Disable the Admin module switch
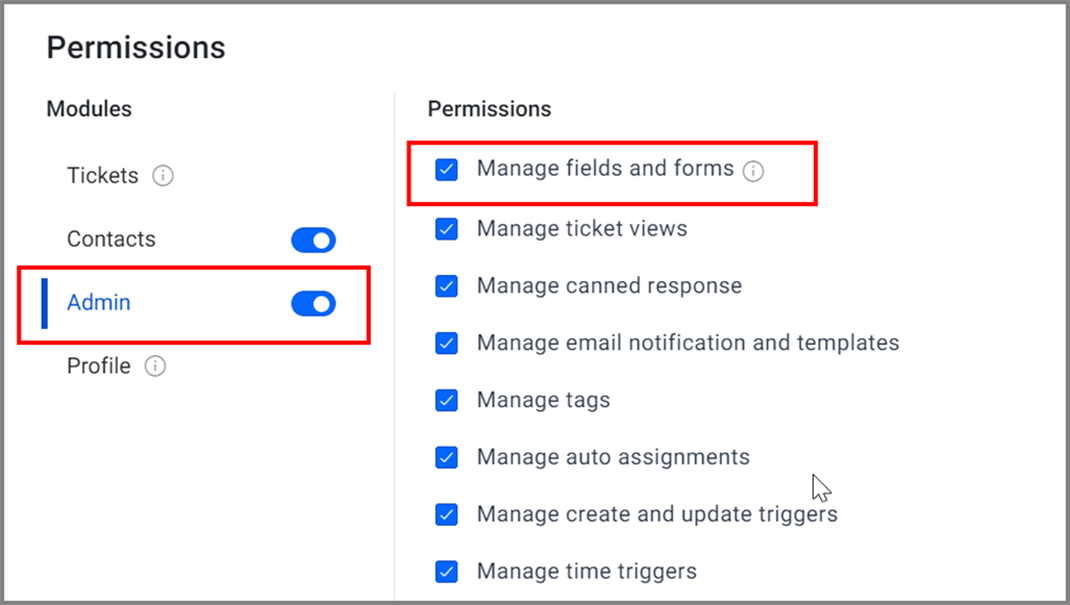1070x605 pixels. [x=314, y=304]
